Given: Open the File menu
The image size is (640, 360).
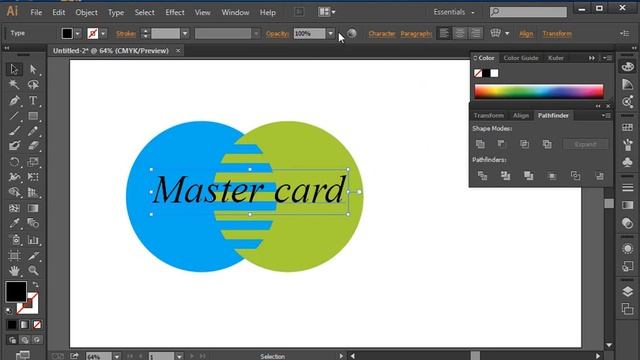Looking at the screenshot, I should coord(36,13).
